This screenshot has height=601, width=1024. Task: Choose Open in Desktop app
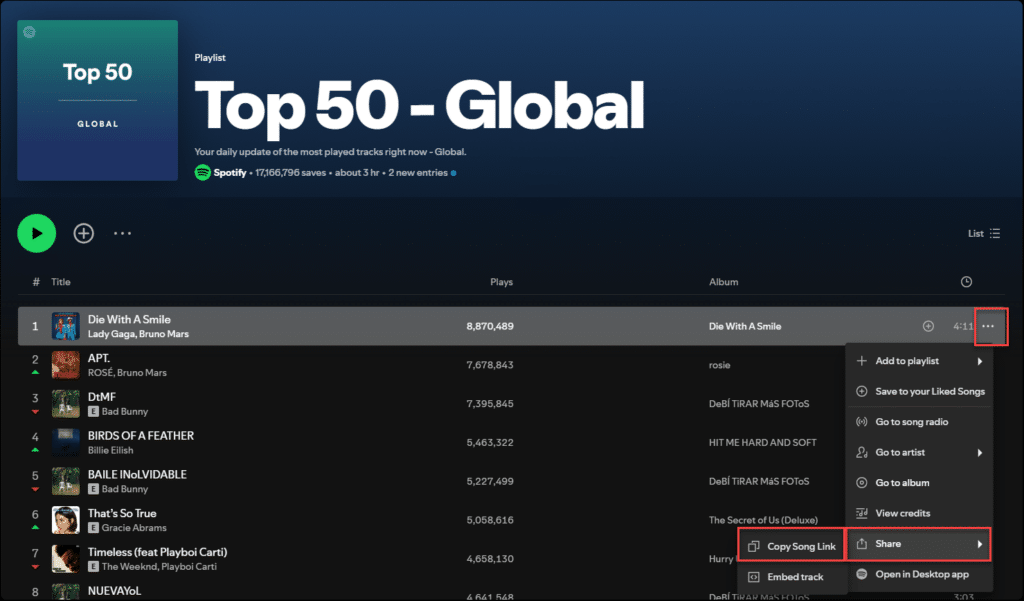tap(920, 574)
